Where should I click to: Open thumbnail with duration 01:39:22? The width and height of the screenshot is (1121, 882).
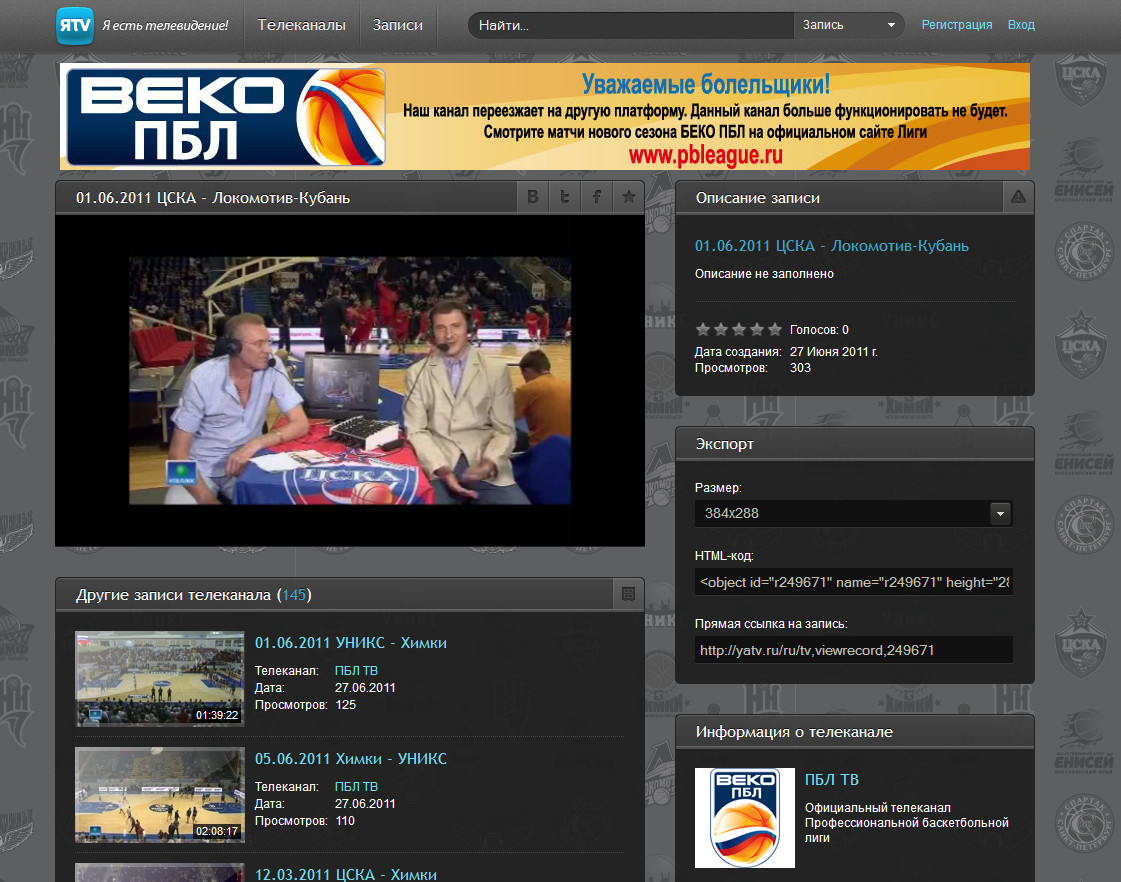point(159,679)
